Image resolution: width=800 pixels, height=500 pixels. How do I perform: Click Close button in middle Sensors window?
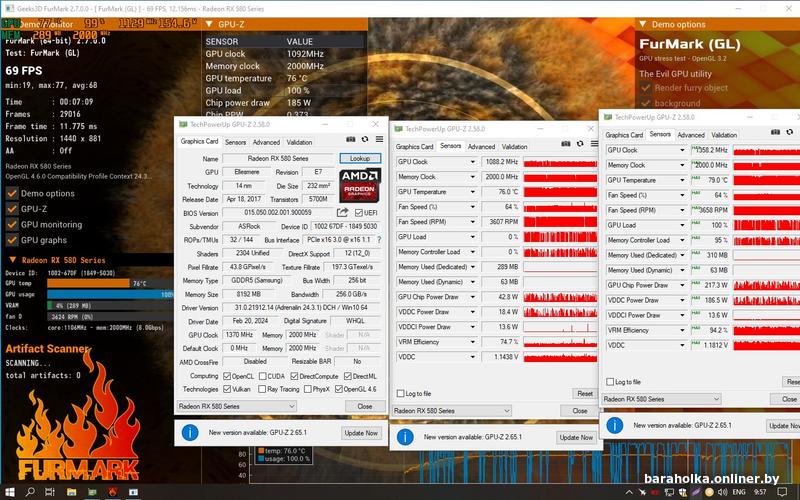point(580,411)
